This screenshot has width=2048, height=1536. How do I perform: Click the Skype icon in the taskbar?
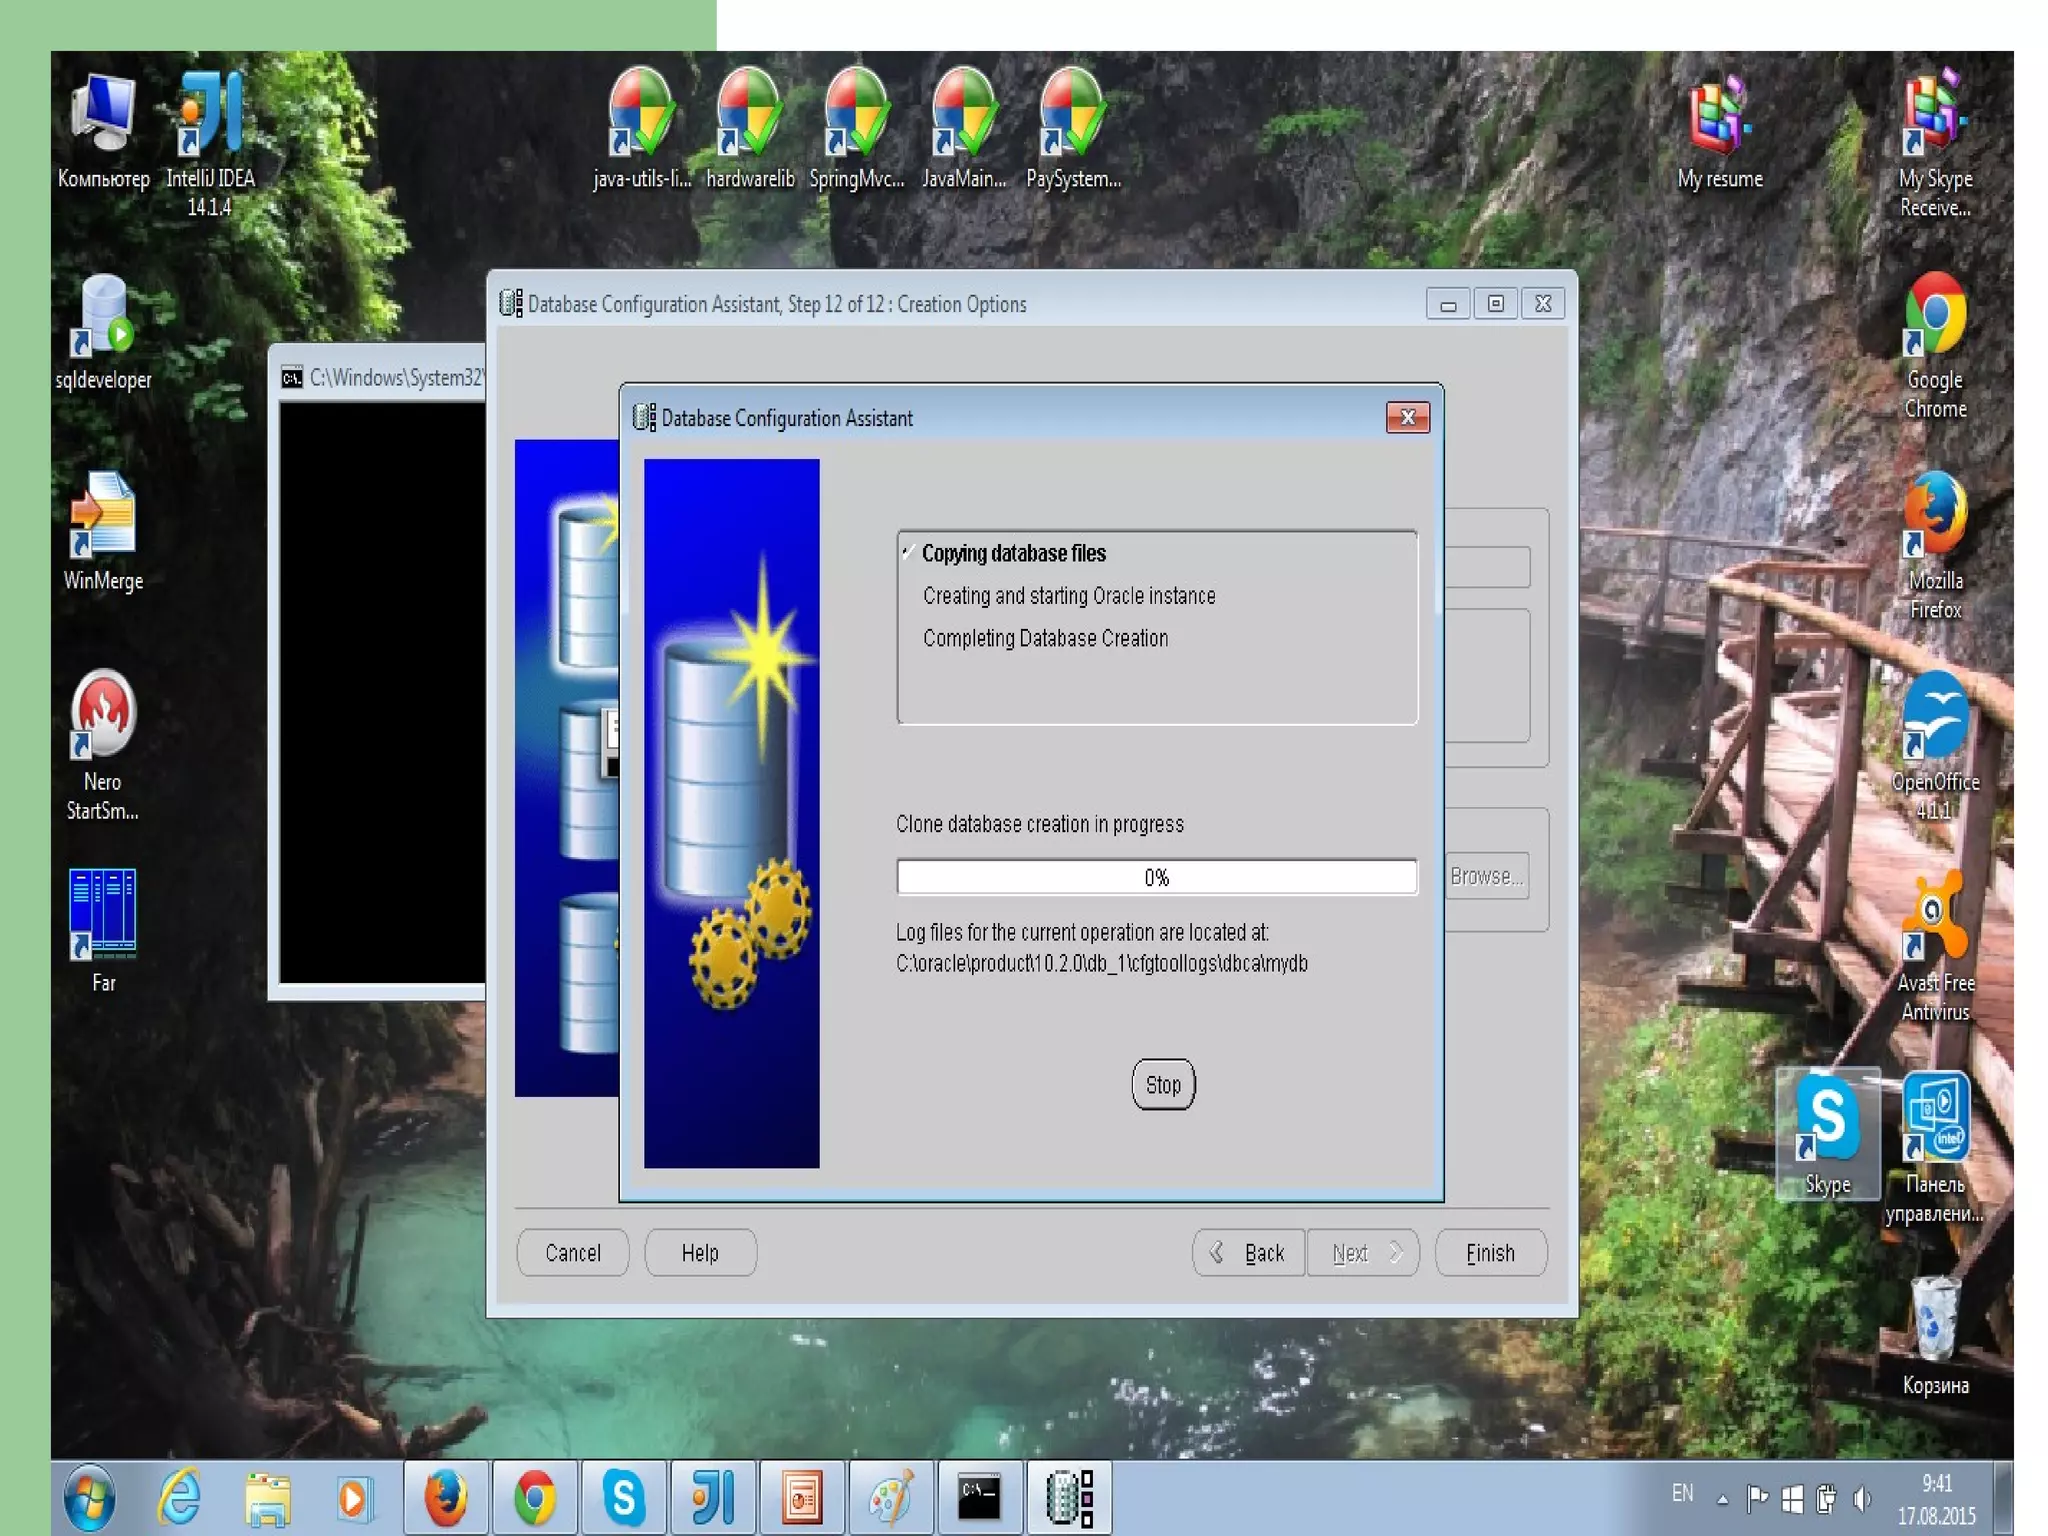click(x=623, y=1497)
